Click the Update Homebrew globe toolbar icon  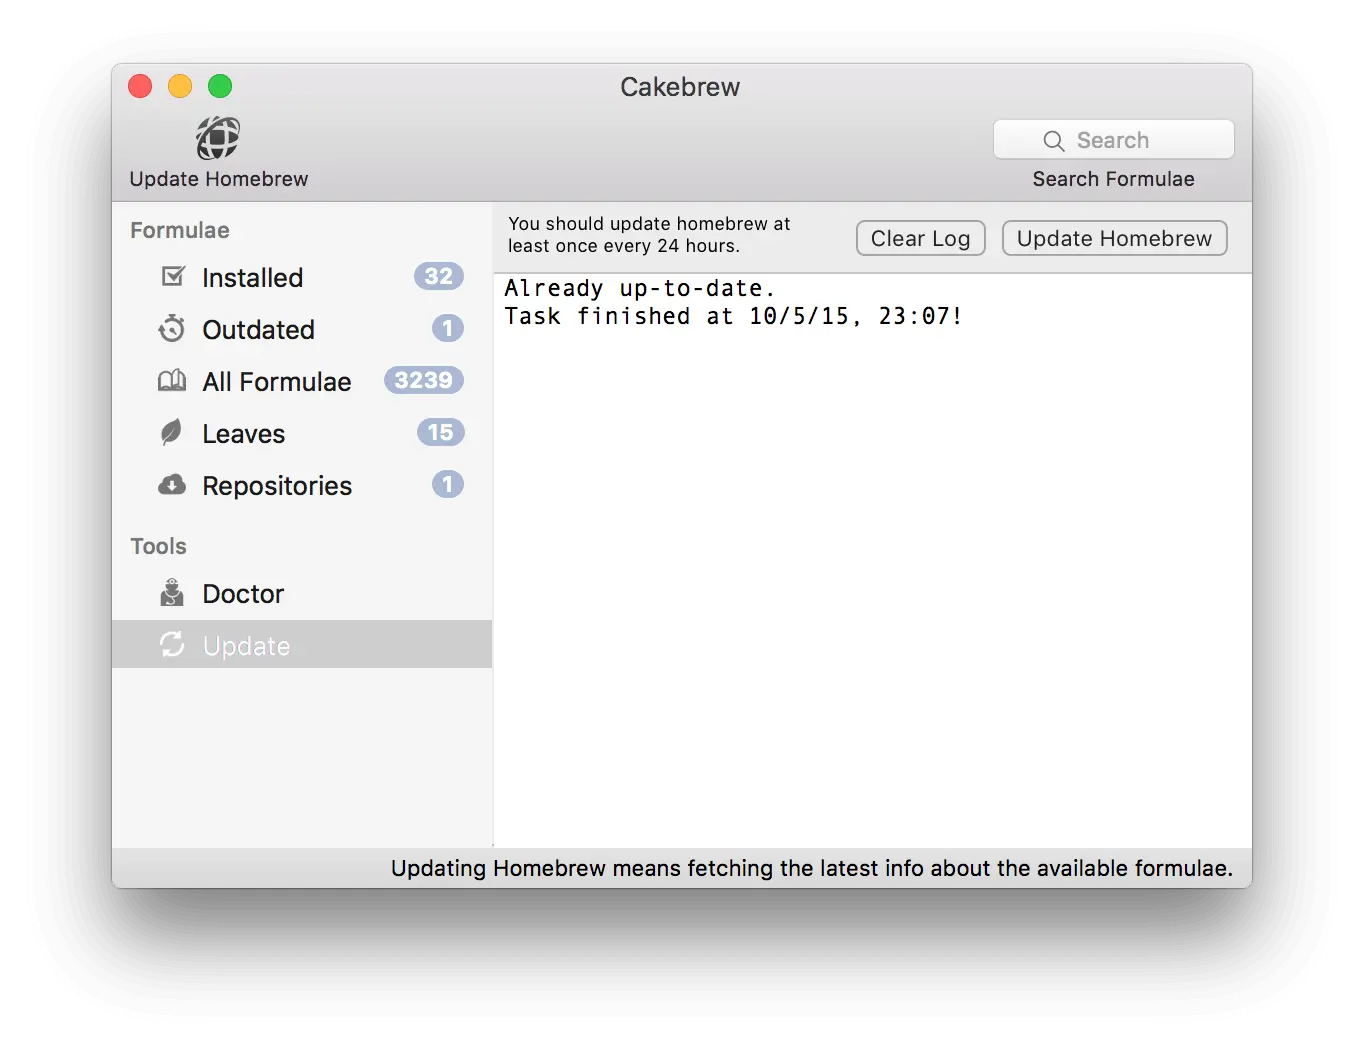point(218,138)
